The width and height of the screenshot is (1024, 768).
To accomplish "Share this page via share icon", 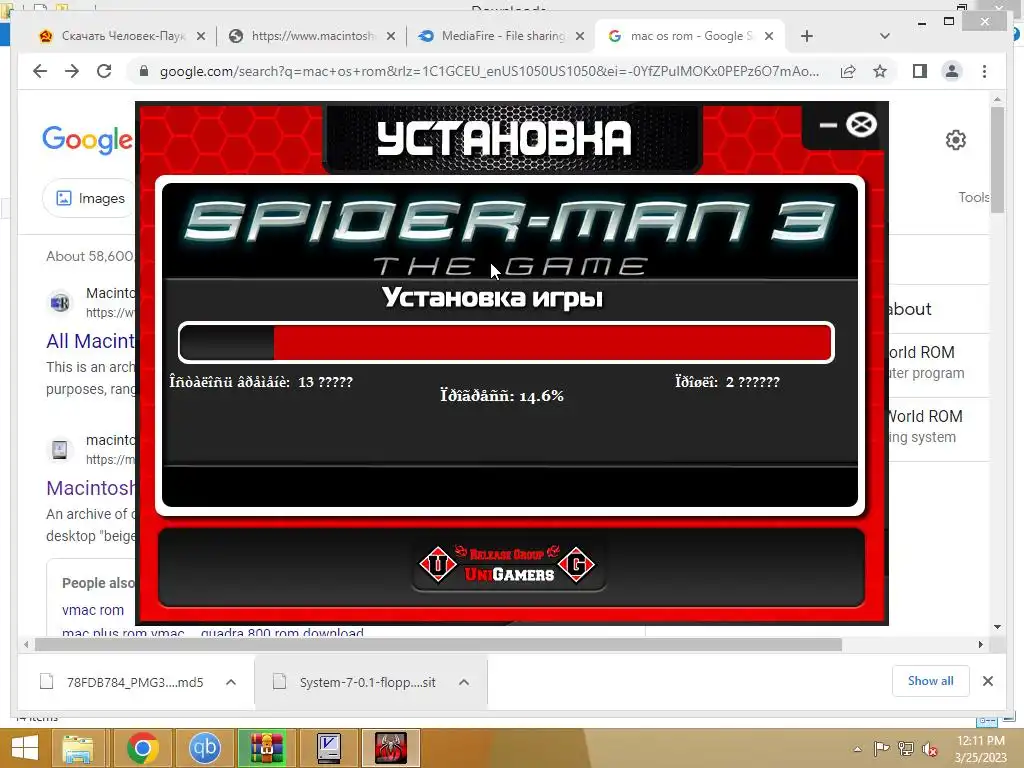I will click(848, 71).
